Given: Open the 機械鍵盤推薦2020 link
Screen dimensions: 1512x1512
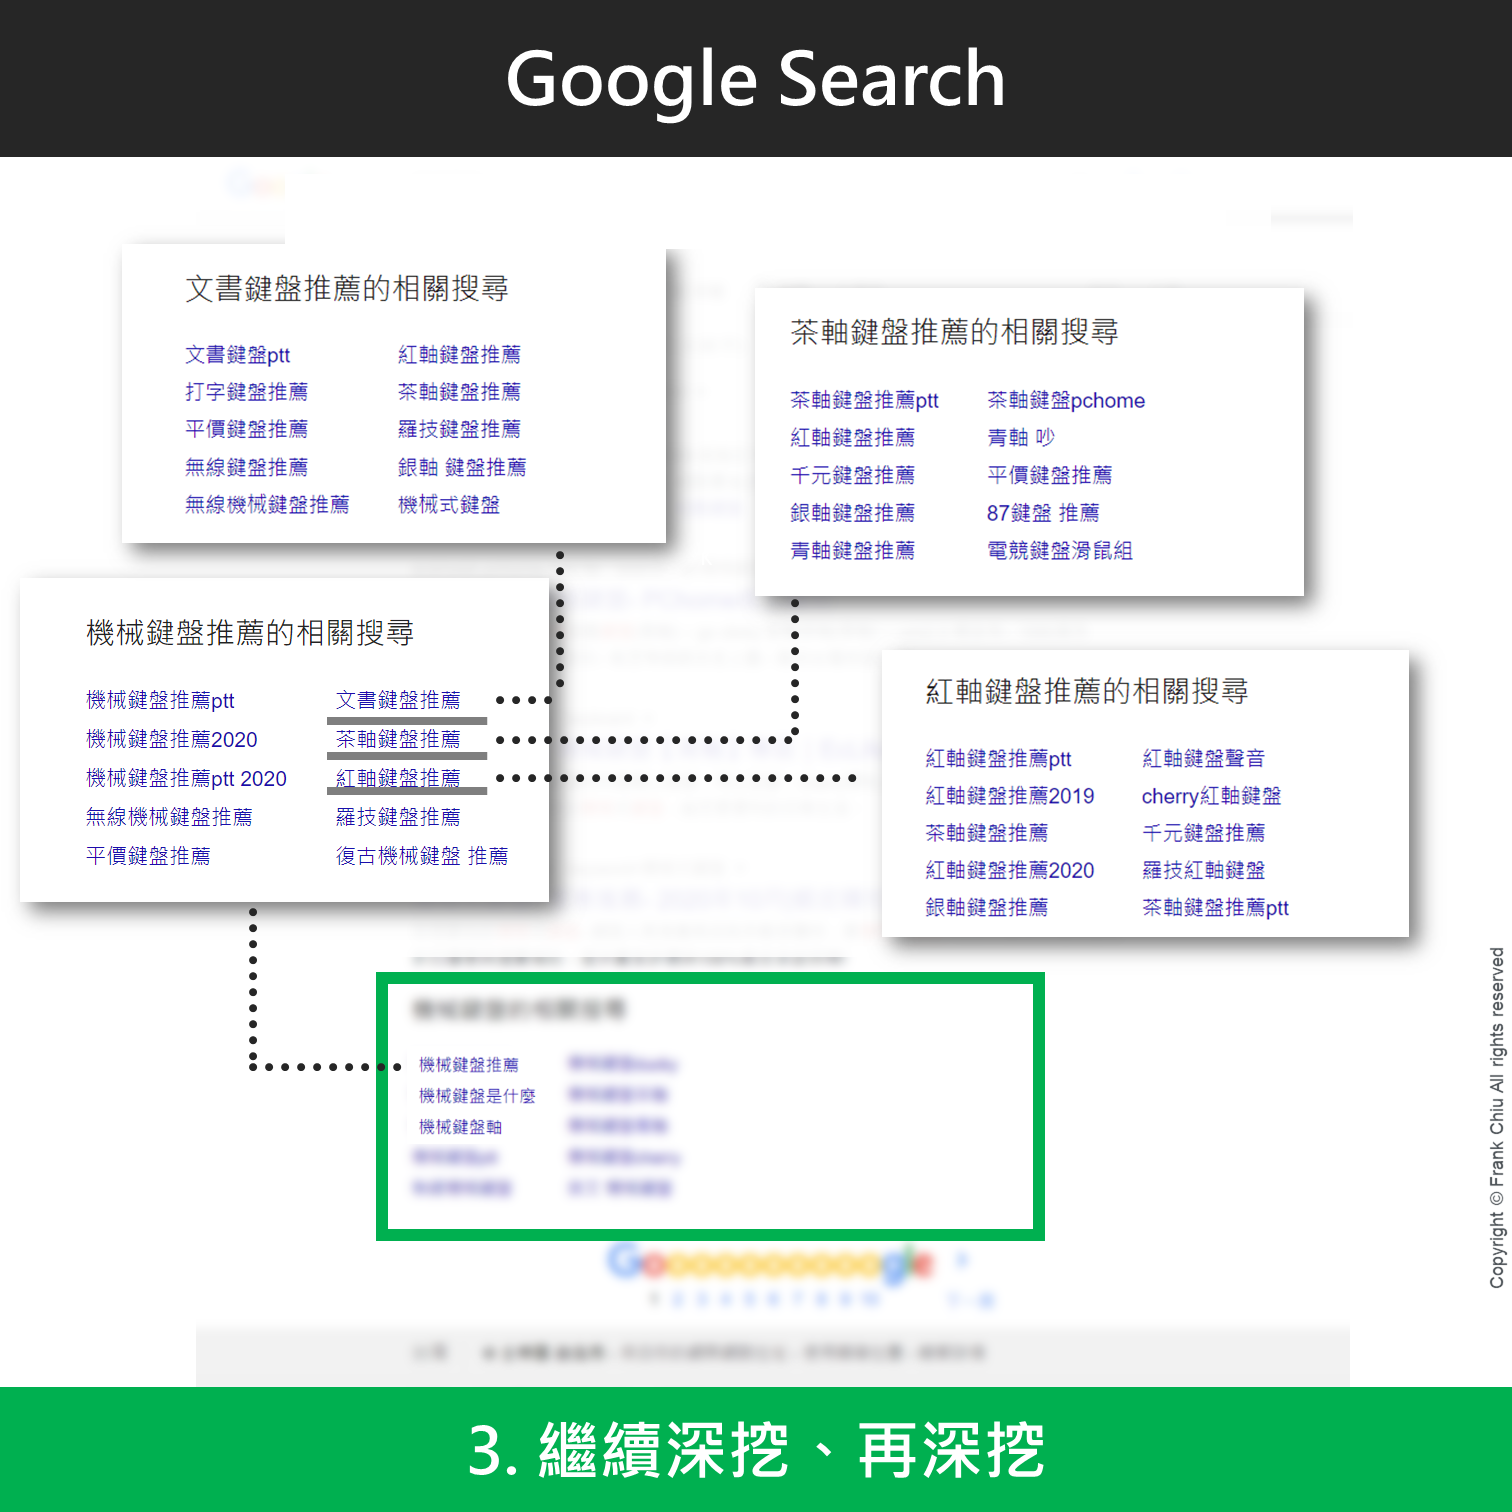Looking at the screenshot, I should (x=171, y=740).
